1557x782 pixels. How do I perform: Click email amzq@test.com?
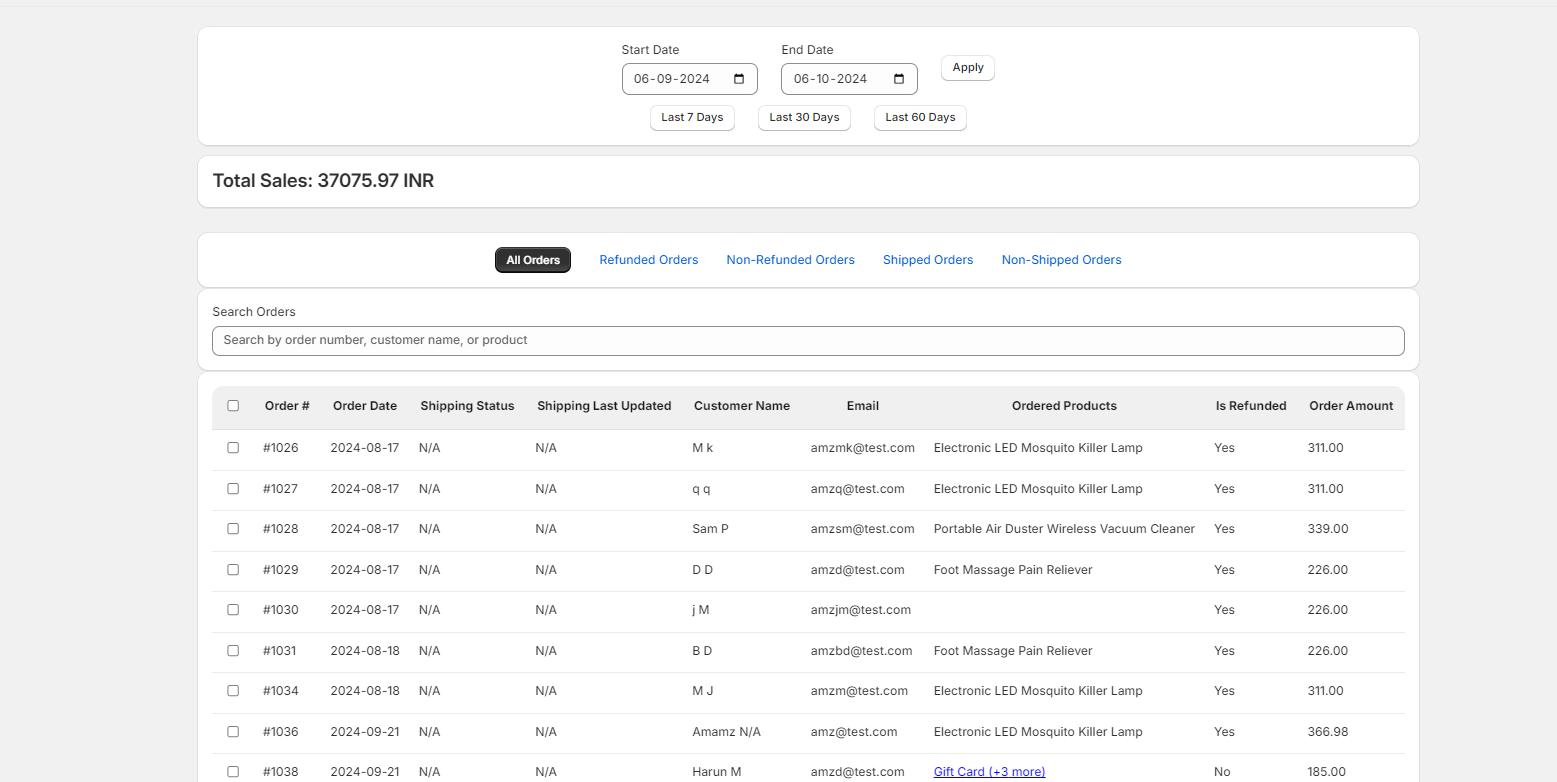tap(857, 489)
